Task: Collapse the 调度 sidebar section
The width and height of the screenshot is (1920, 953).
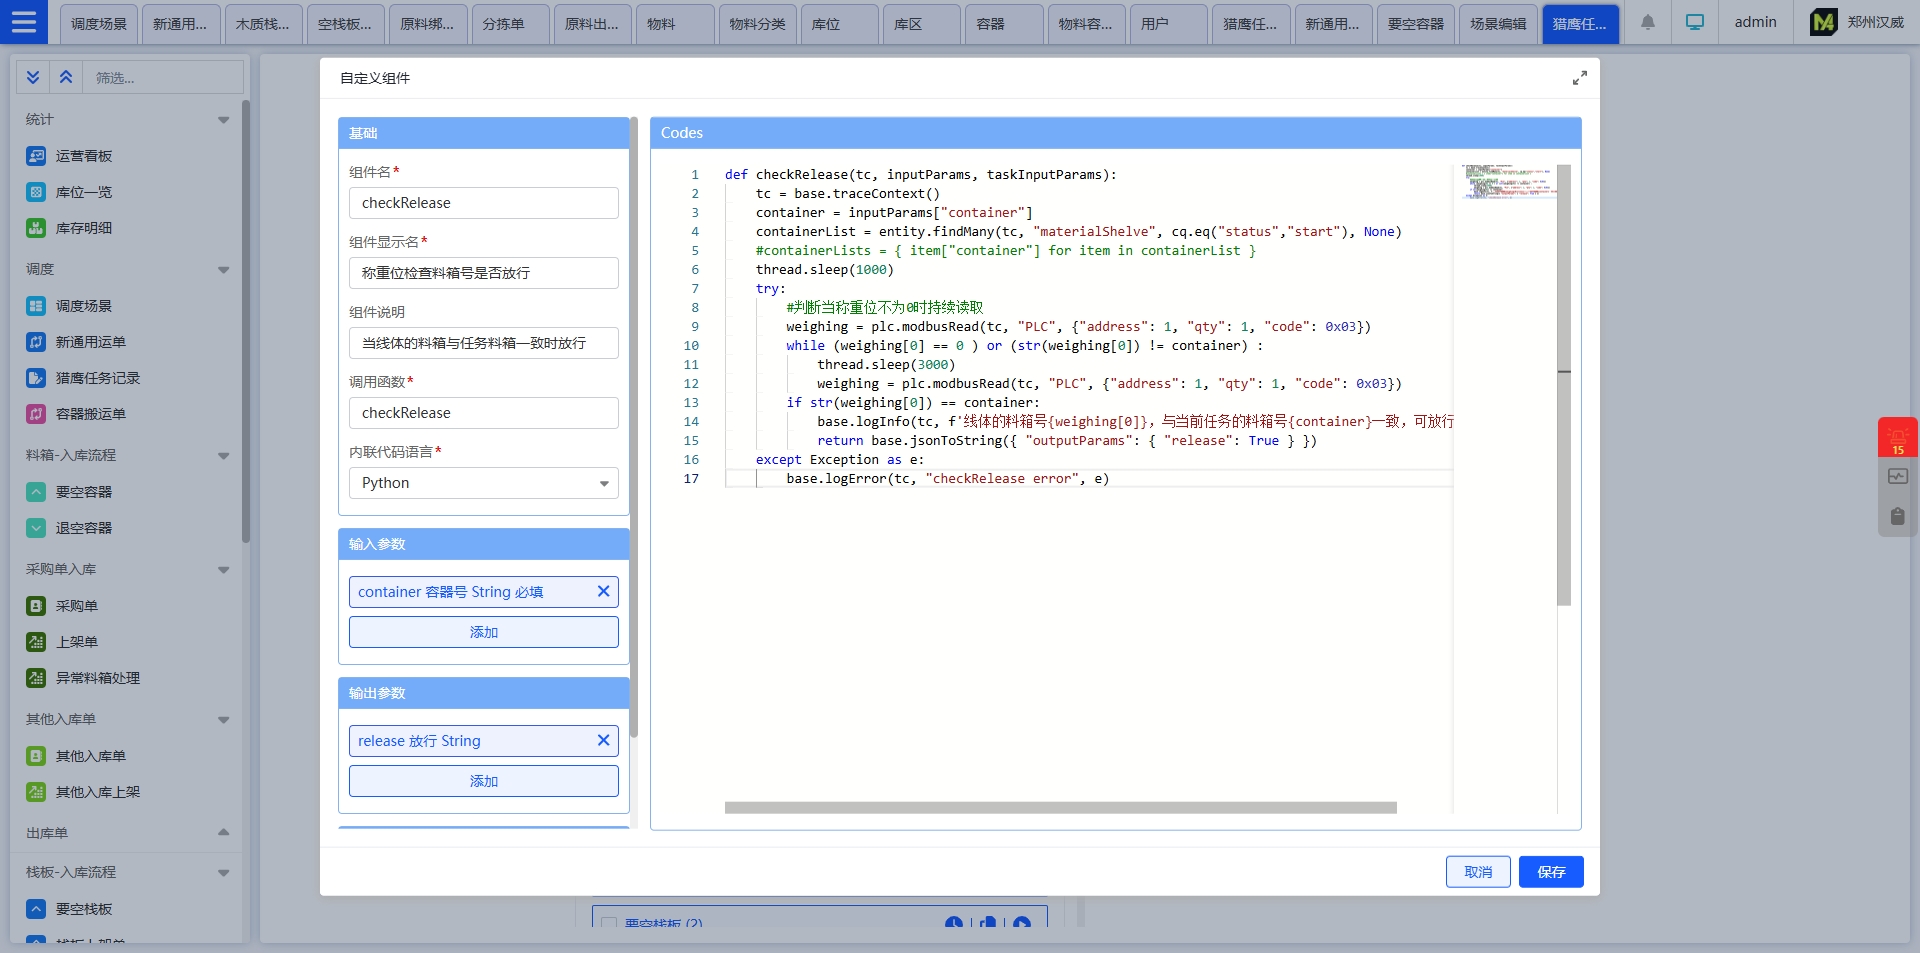Action: [x=223, y=270]
